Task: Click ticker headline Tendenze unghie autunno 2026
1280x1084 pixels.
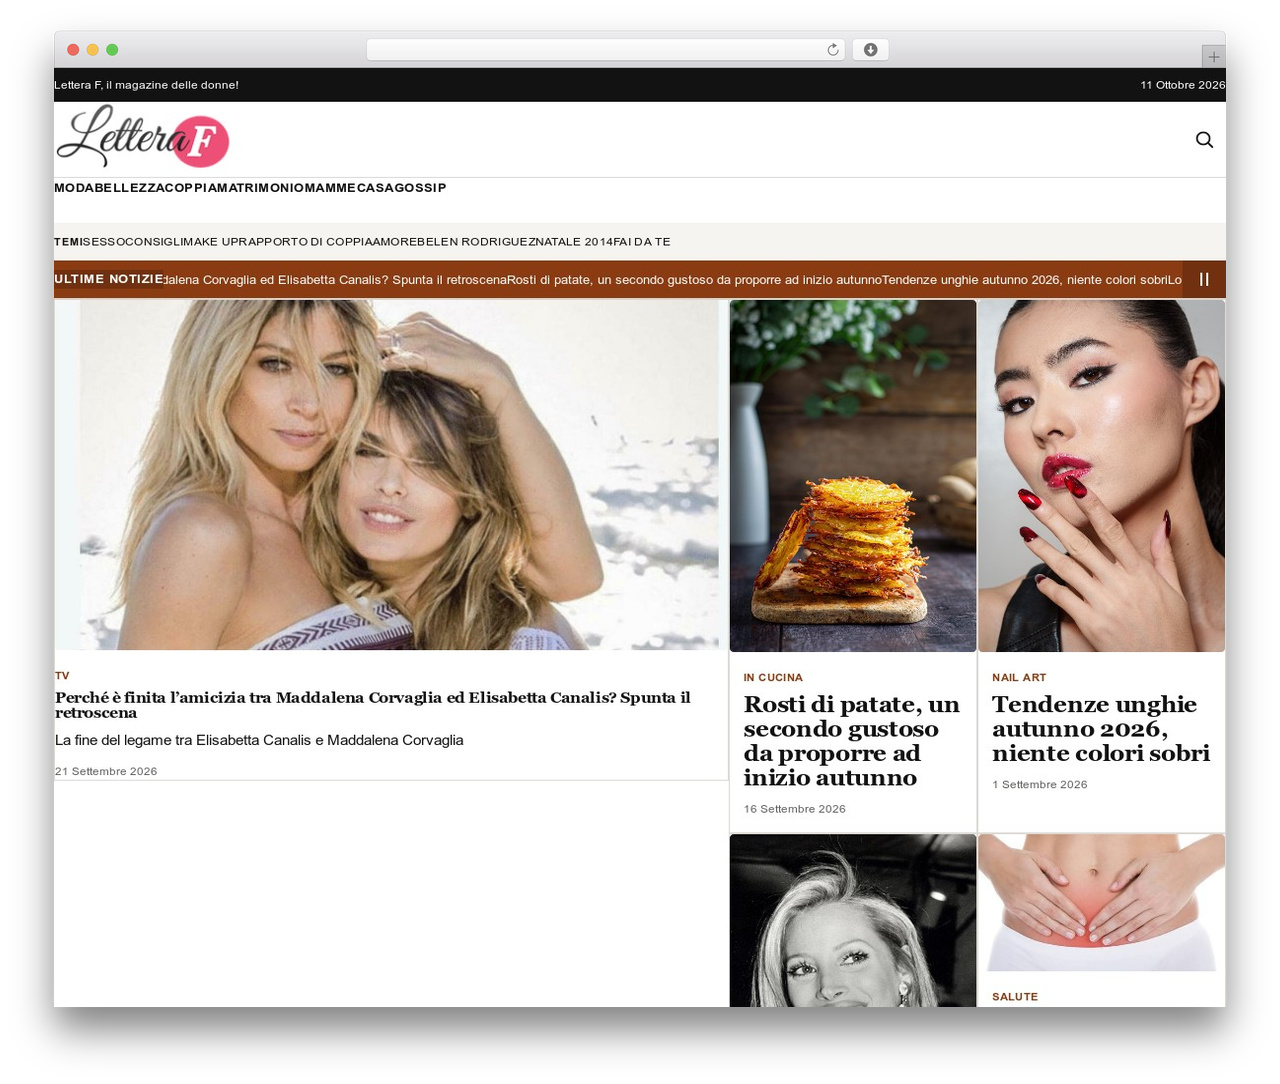Action: point(1025,280)
